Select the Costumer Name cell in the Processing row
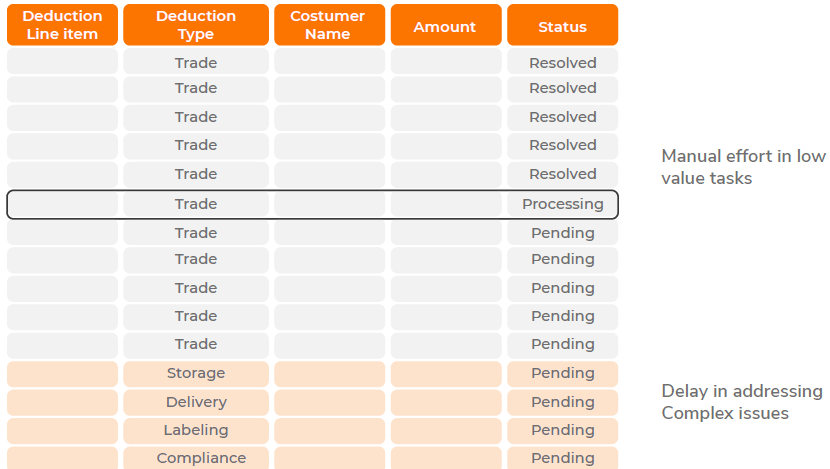 pyautogui.click(x=328, y=204)
